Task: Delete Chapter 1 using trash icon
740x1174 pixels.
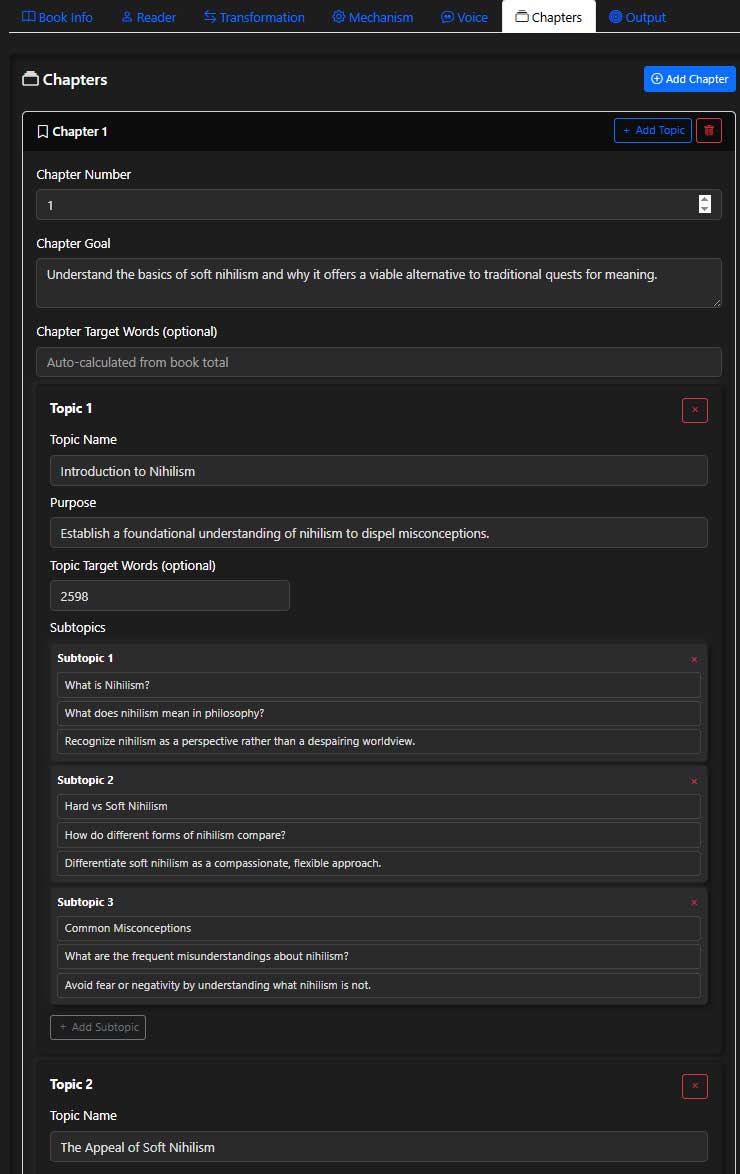Action: (709, 131)
